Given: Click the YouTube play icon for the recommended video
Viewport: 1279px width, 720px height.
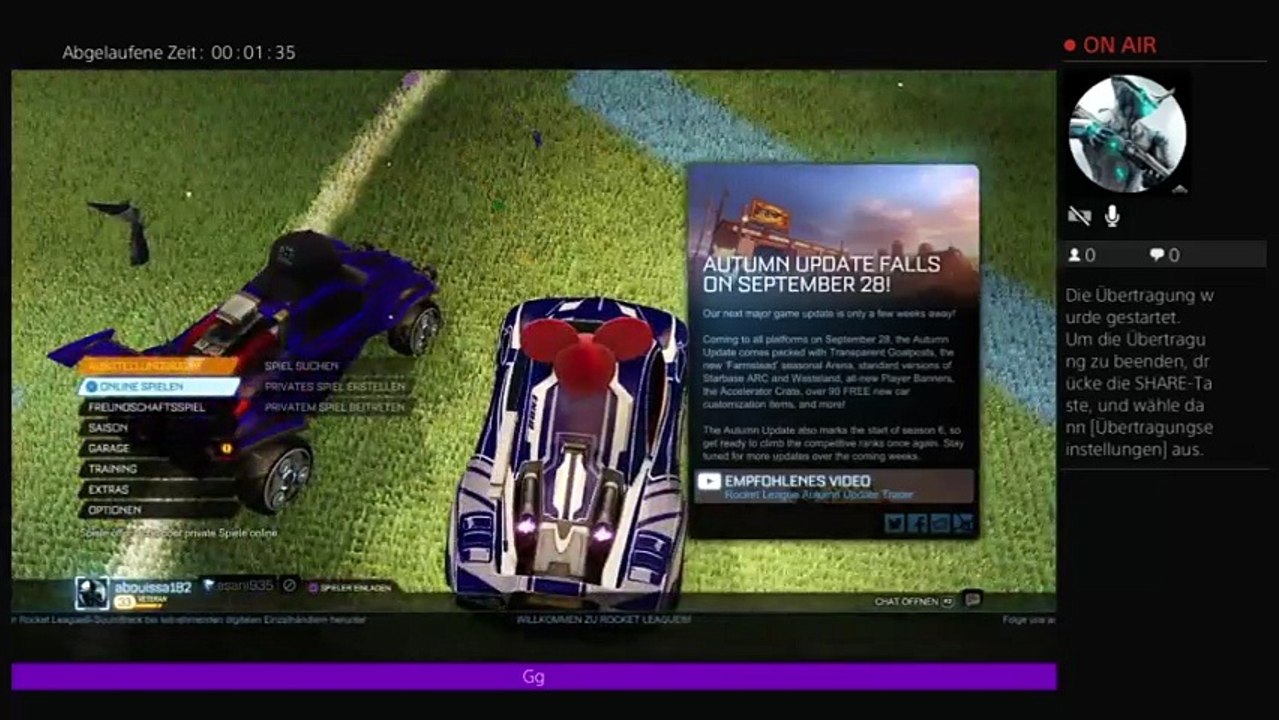Looking at the screenshot, I should tap(708, 482).
